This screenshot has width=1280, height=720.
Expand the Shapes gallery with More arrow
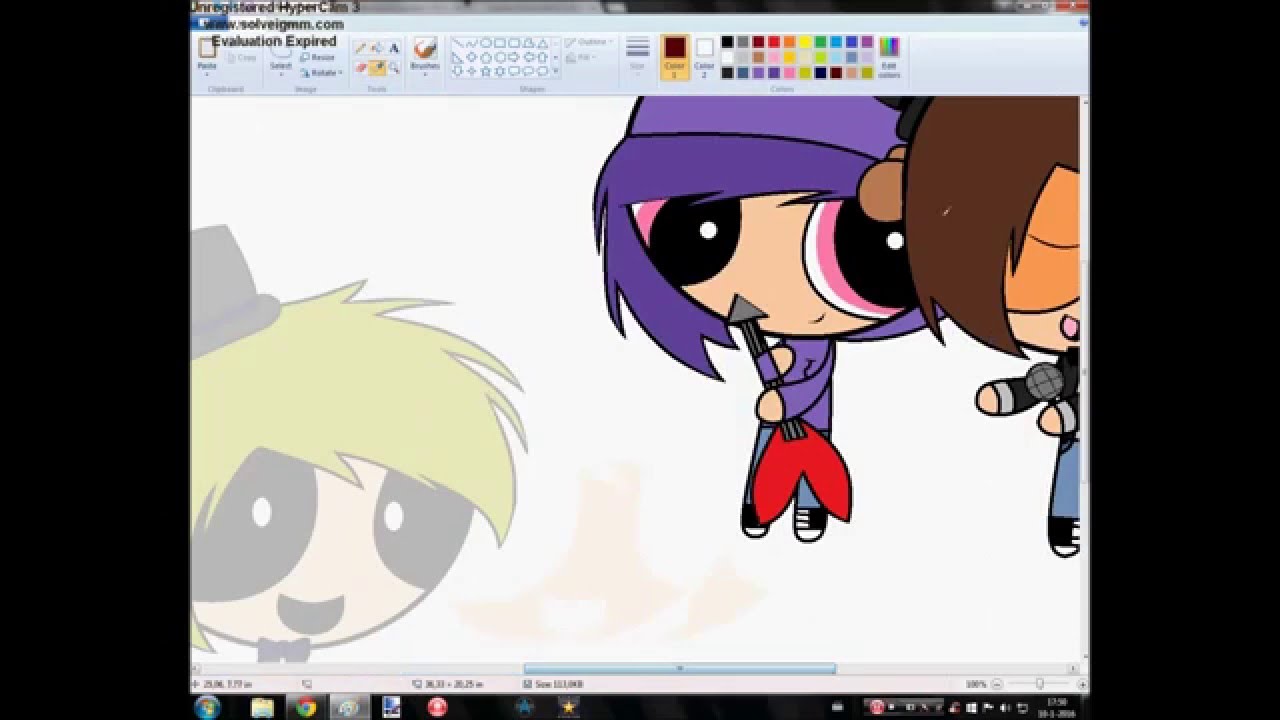555,72
